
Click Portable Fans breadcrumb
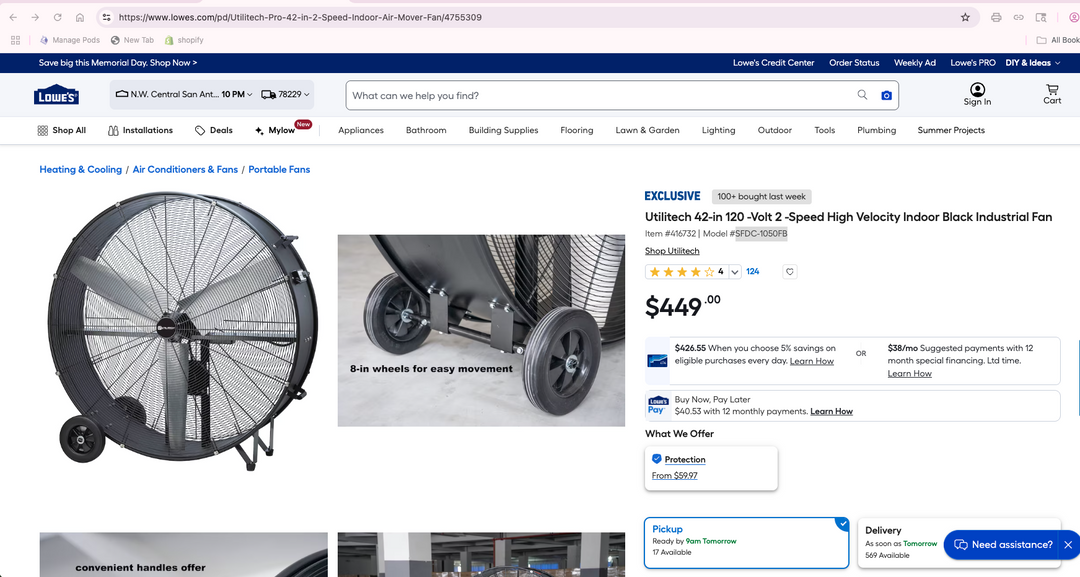[279, 169]
